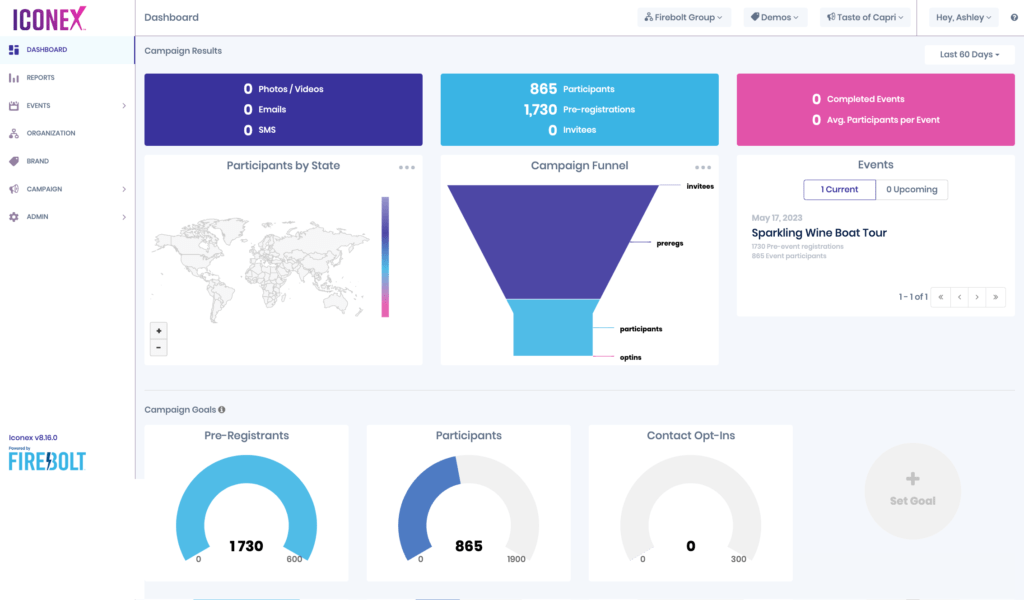Click the Dashboard grid icon in sidebar
Image resolution: width=1024 pixels, height=600 pixels.
pyautogui.click(x=14, y=49)
